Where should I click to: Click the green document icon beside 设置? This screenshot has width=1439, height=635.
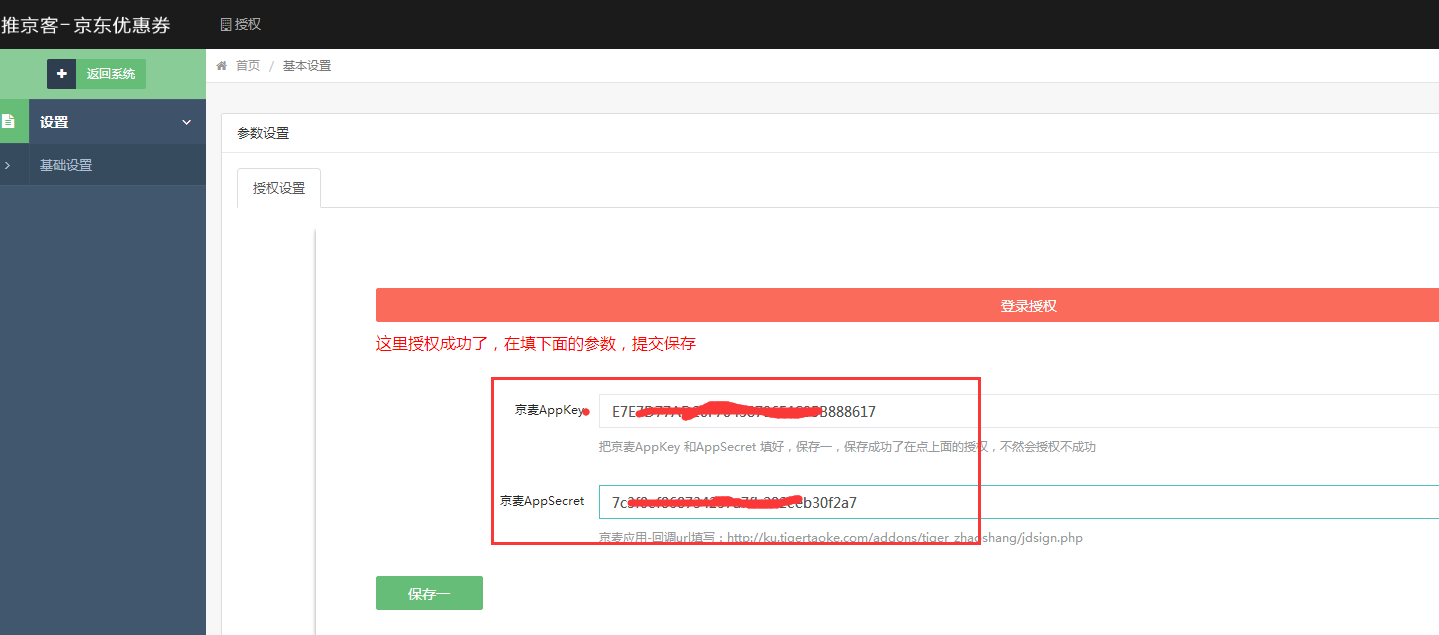coord(9,122)
